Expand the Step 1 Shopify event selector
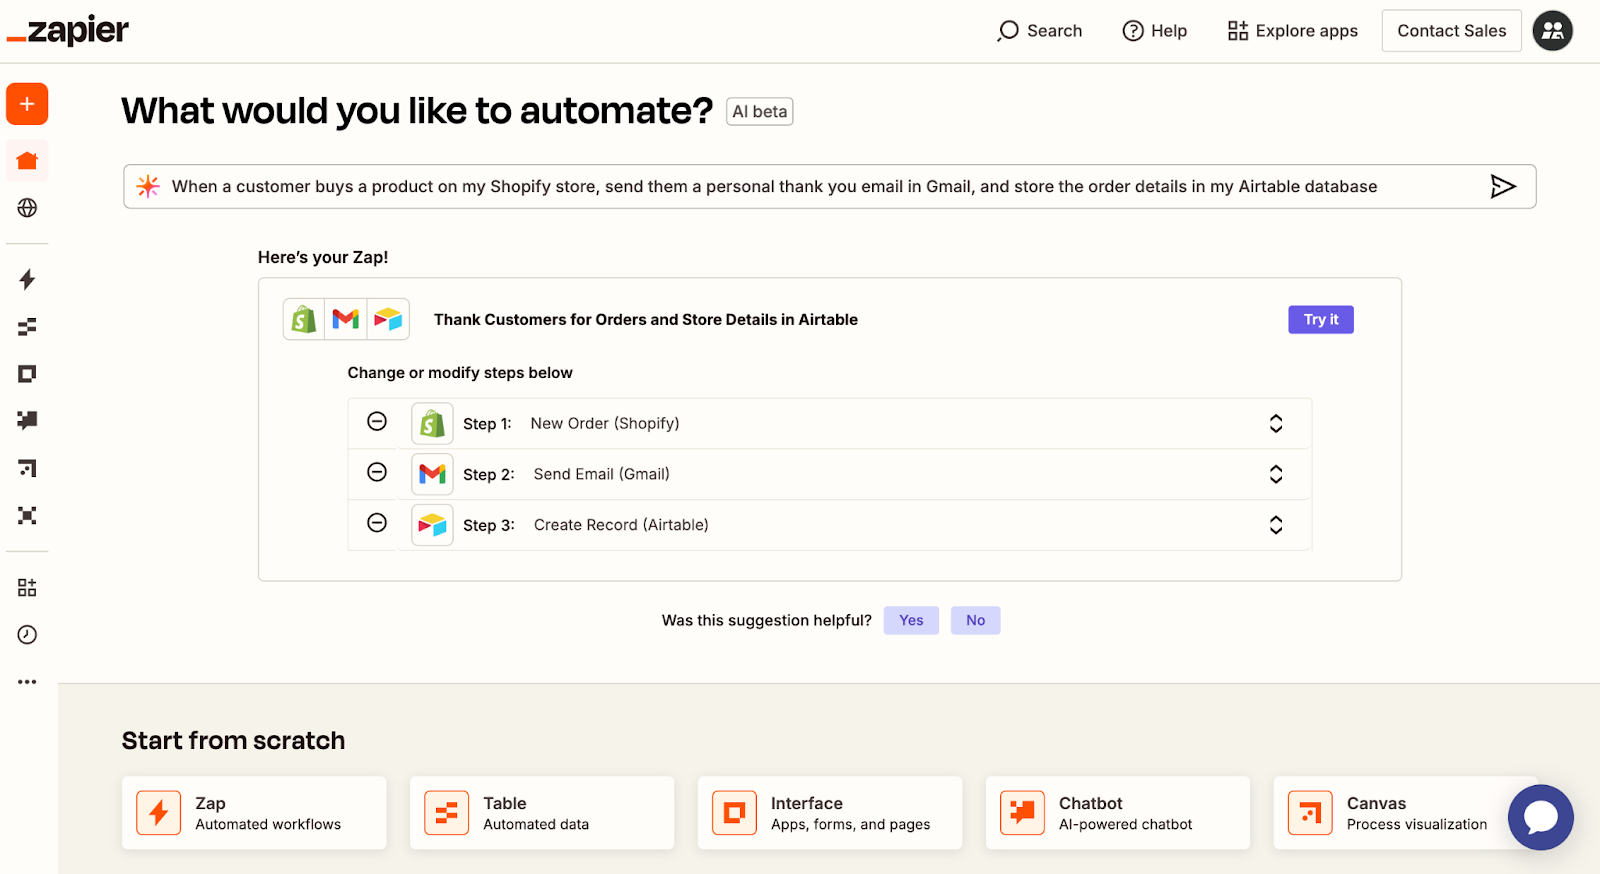 (x=1275, y=424)
